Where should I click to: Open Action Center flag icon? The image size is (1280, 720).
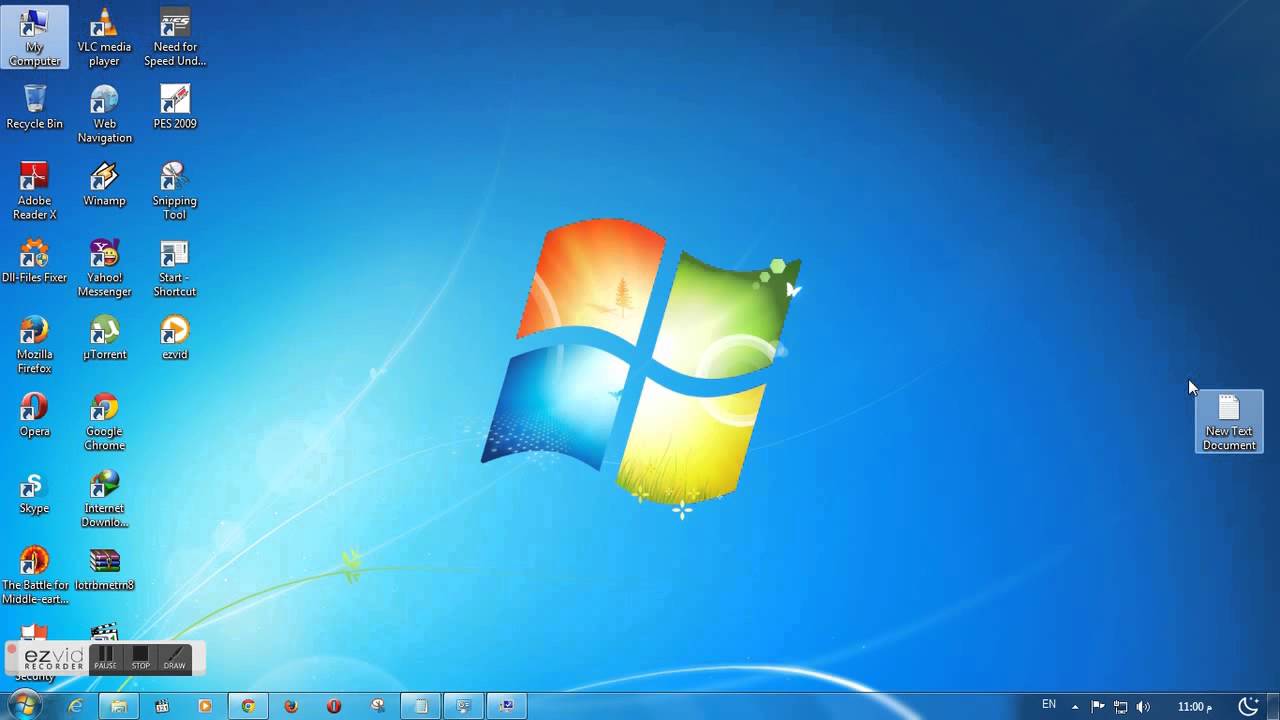point(1097,707)
